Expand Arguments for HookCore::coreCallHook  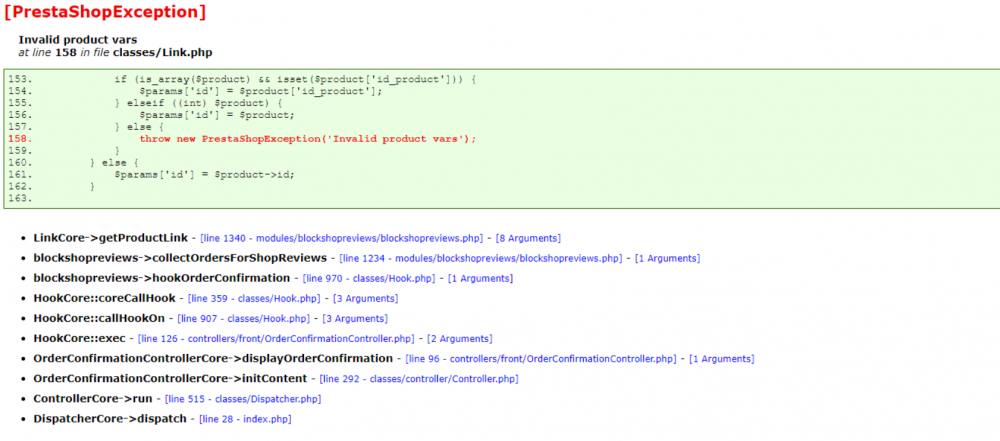click(x=365, y=299)
